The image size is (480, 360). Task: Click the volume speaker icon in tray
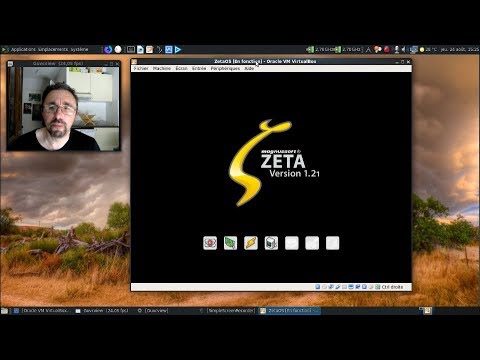coord(404,50)
